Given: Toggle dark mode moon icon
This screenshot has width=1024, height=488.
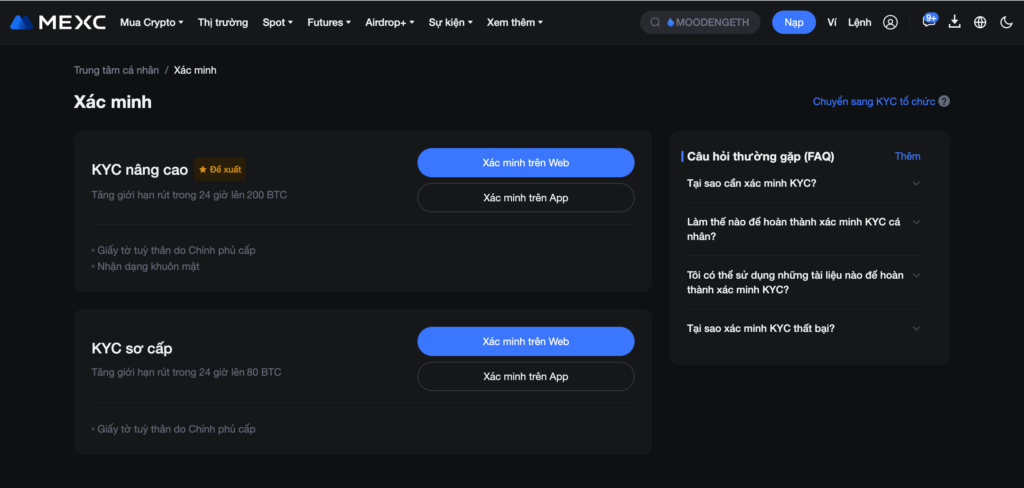Looking at the screenshot, I should 1006,22.
